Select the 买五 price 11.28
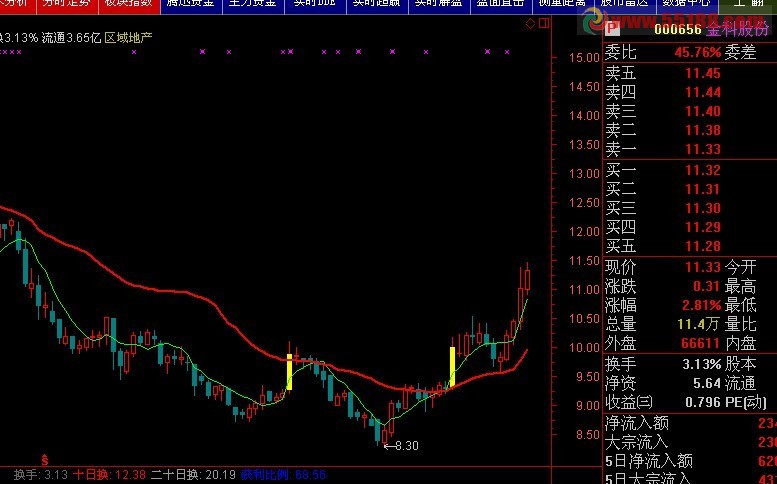777x484 pixels. pos(703,246)
